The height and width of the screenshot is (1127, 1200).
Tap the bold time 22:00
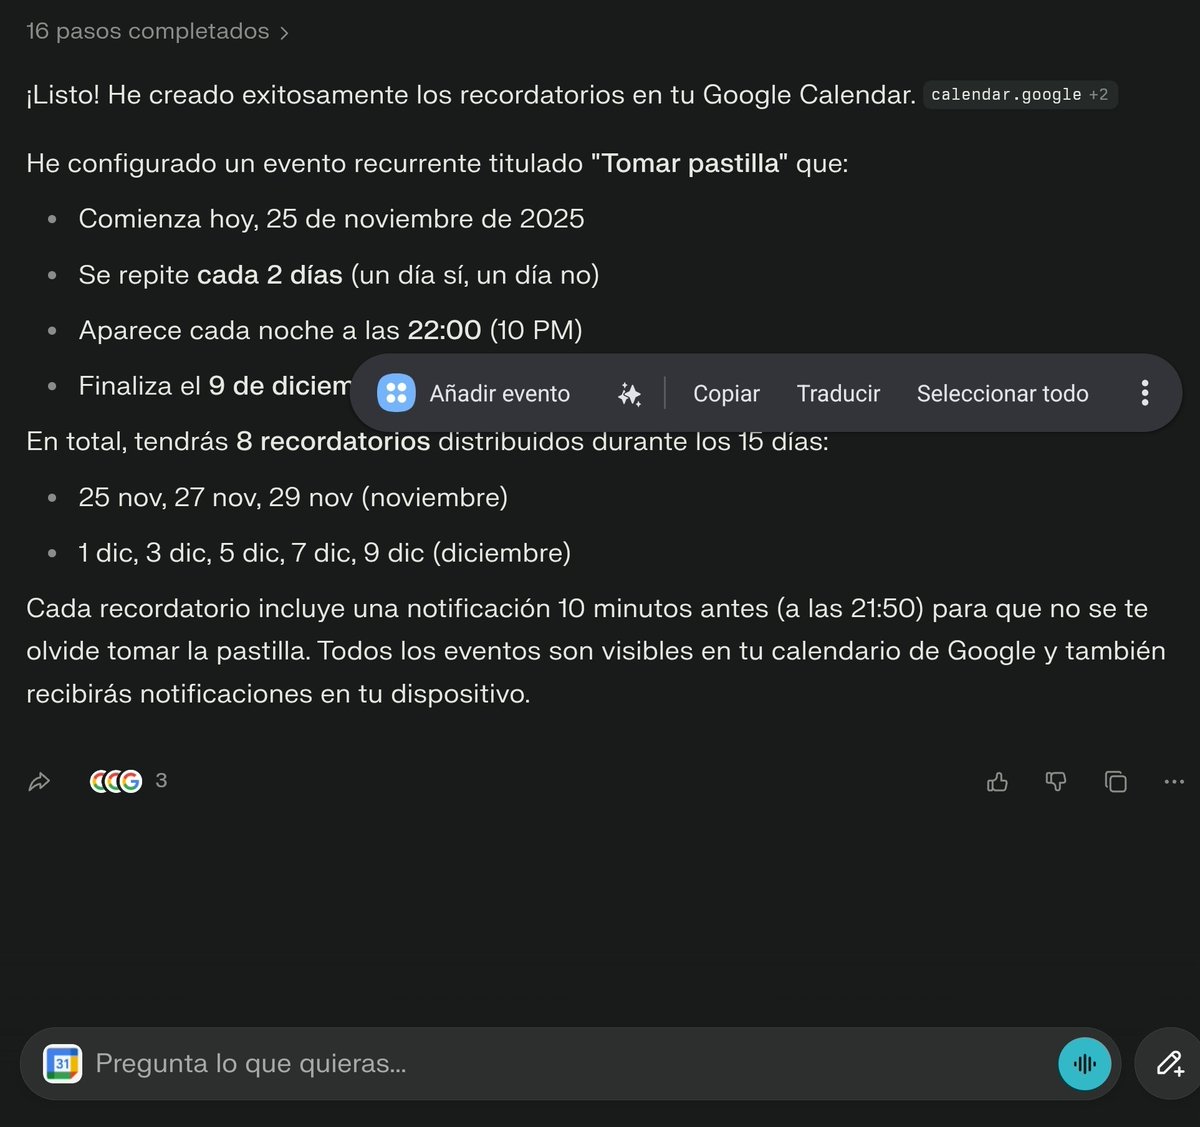click(x=444, y=330)
